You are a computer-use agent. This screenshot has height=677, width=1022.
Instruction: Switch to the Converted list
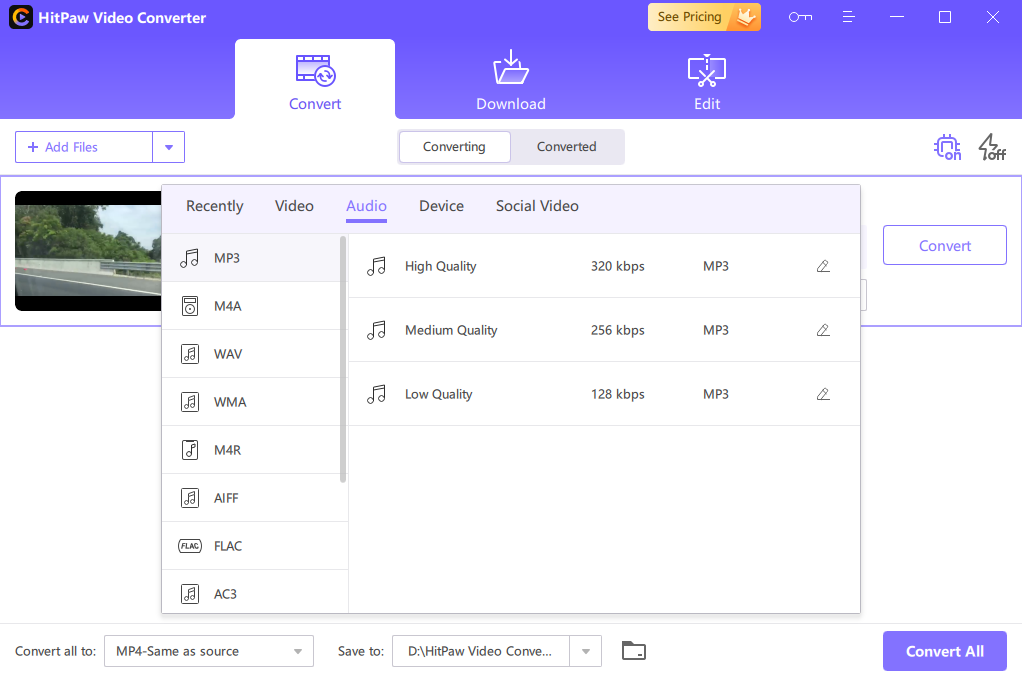(566, 147)
